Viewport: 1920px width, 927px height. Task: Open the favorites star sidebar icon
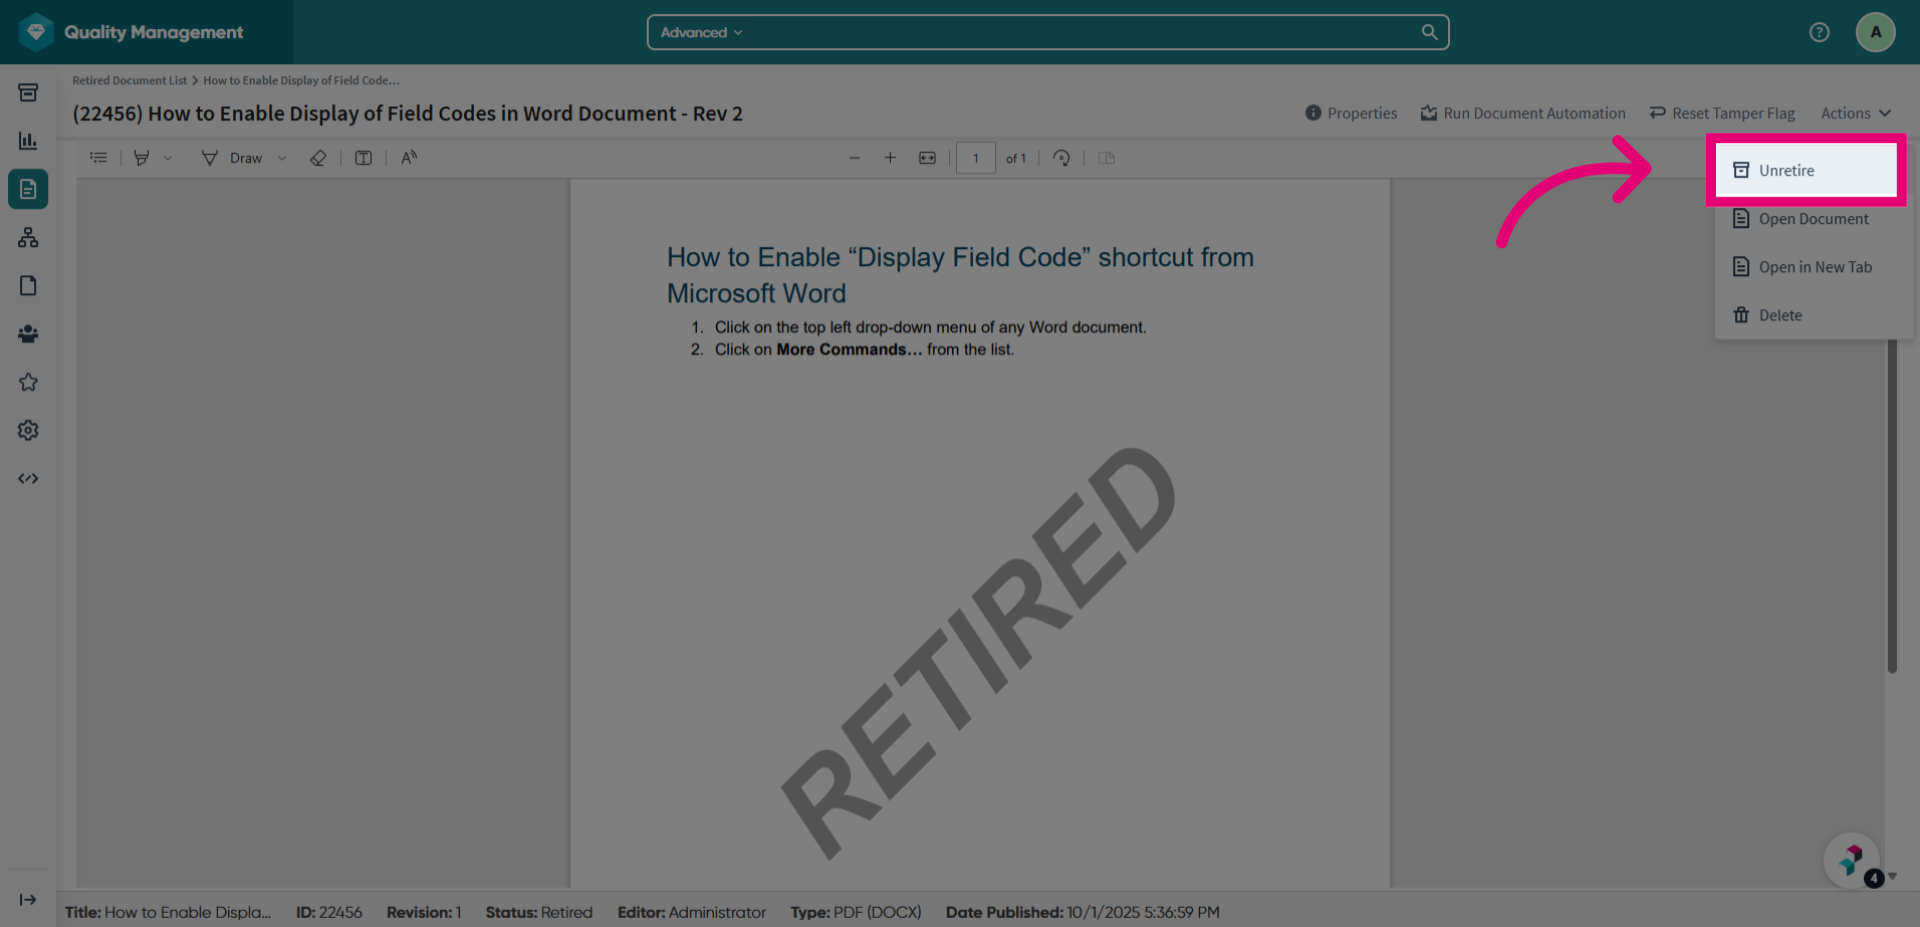28,382
